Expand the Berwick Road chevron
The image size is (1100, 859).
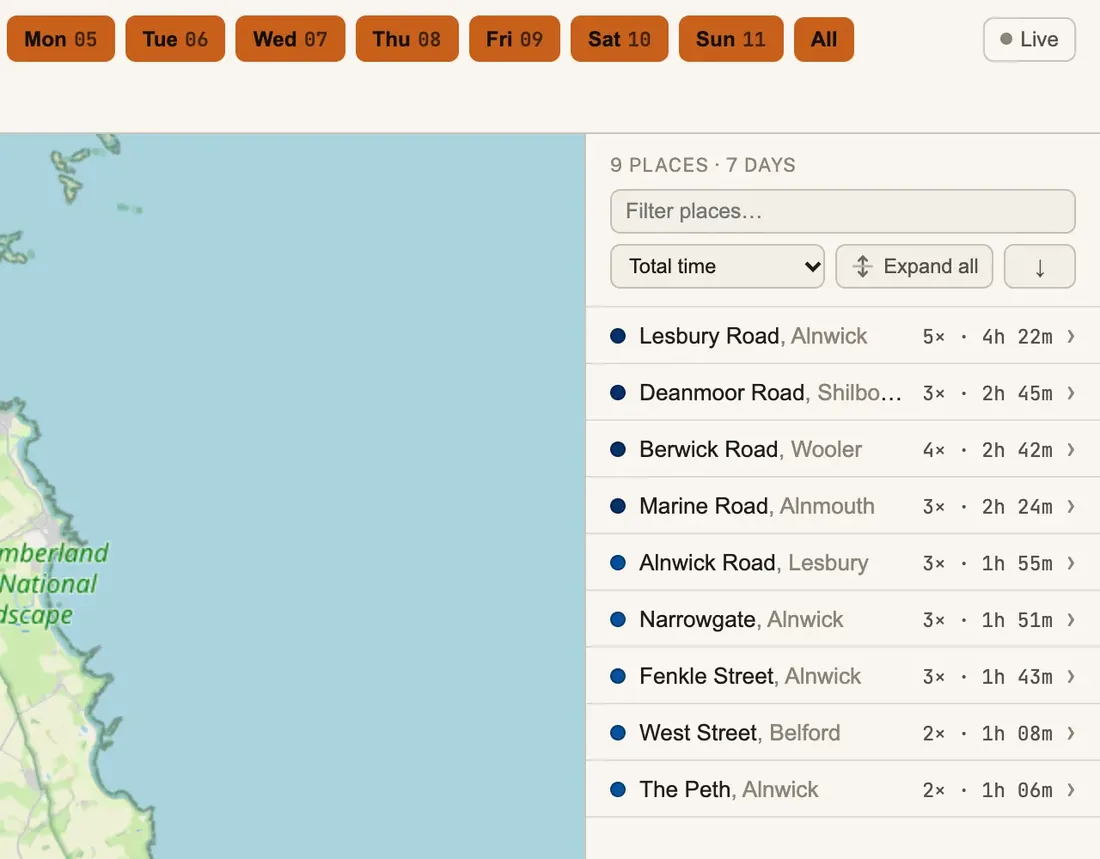coord(1071,450)
